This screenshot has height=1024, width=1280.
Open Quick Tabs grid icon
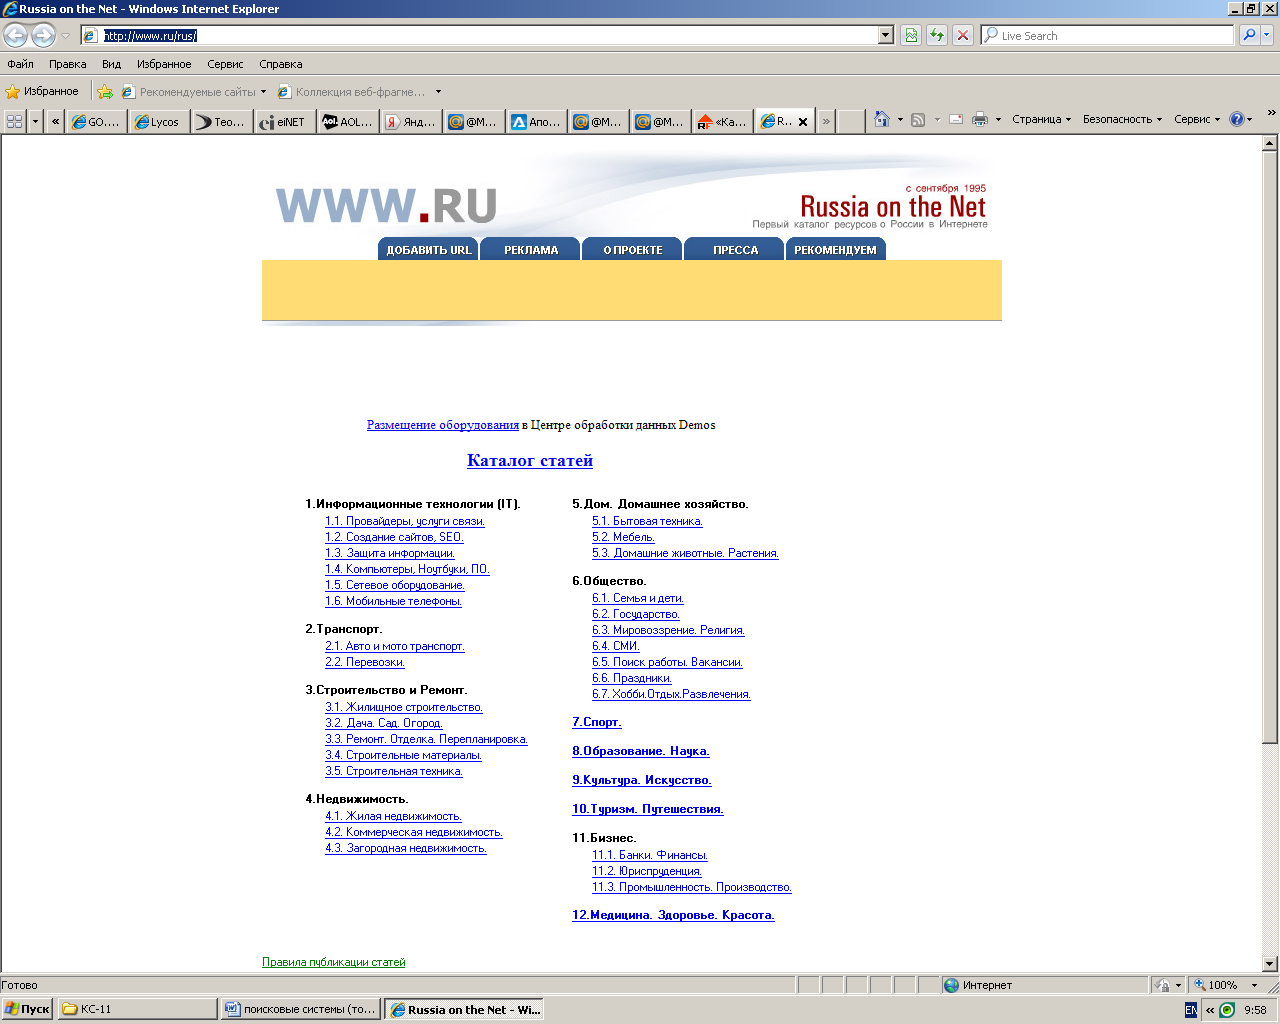click(x=15, y=121)
